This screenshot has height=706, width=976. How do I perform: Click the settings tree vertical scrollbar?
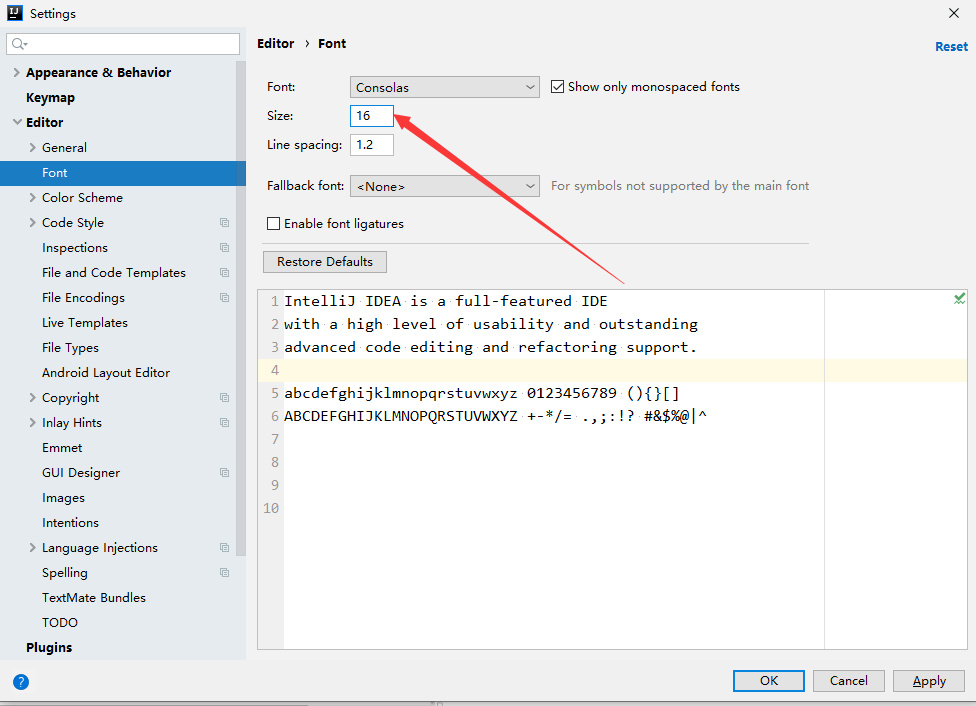pyautogui.click(x=241, y=308)
